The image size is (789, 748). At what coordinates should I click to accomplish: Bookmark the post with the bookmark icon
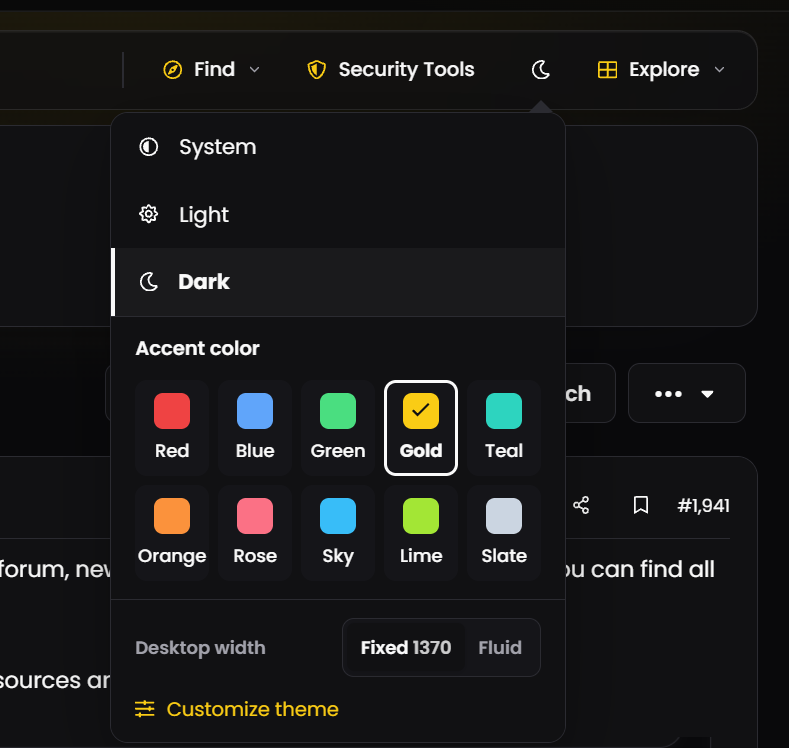pos(641,505)
